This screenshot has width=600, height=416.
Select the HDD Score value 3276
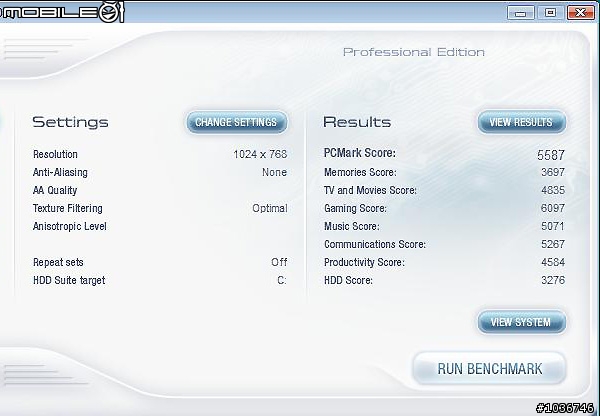click(x=553, y=280)
